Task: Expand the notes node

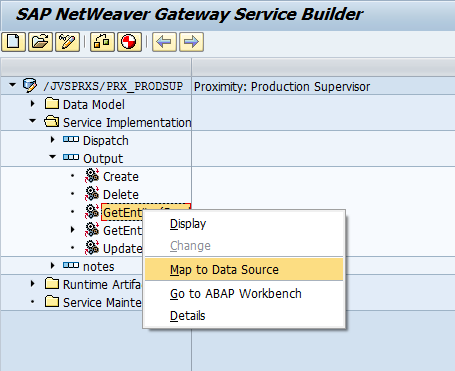Action: tap(53, 266)
